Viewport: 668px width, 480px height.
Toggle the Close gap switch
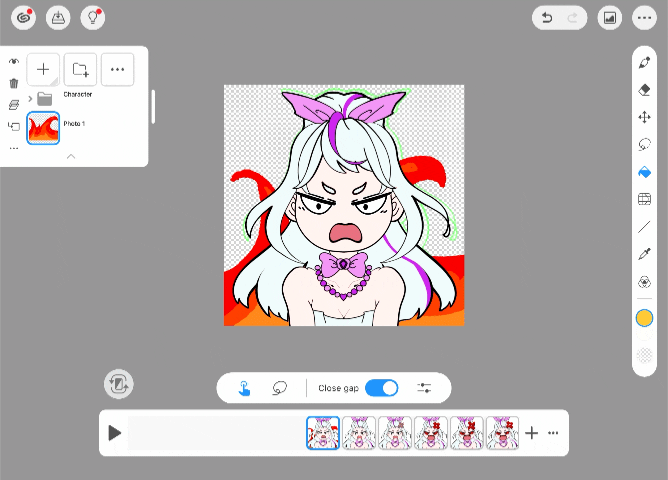point(382,388)
